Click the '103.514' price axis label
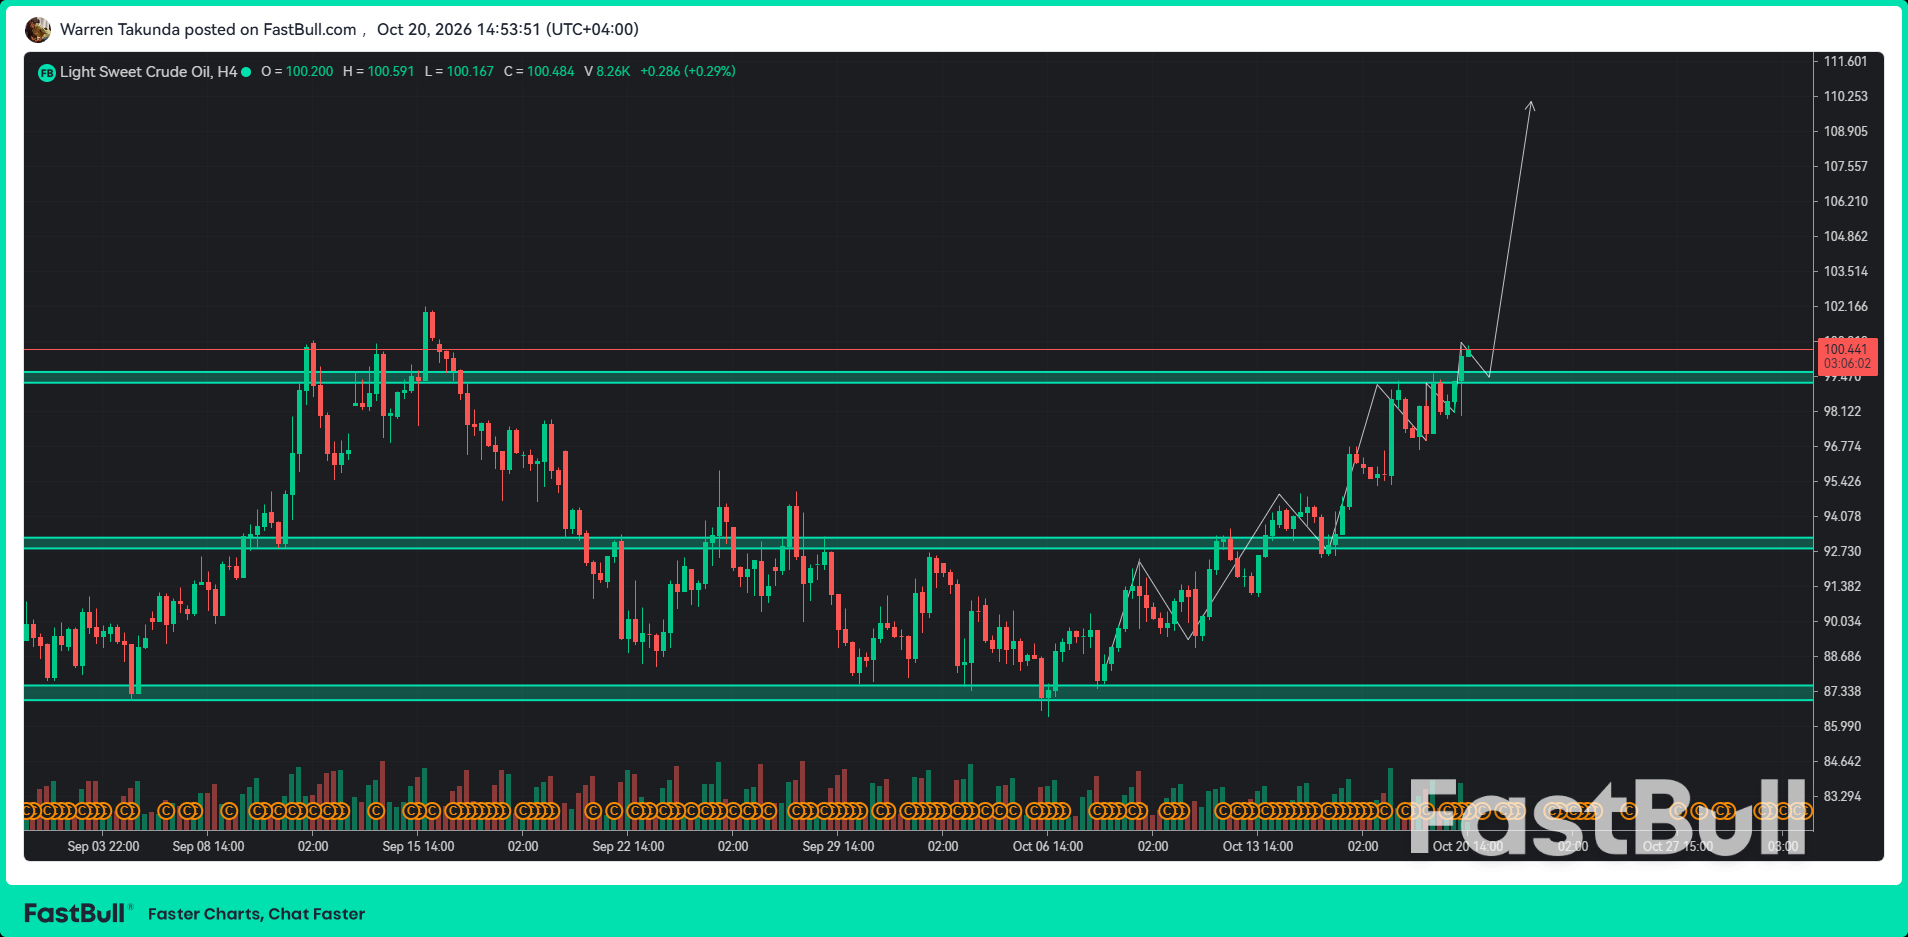Screen dimensions: 1908x937 (1845, 272)
